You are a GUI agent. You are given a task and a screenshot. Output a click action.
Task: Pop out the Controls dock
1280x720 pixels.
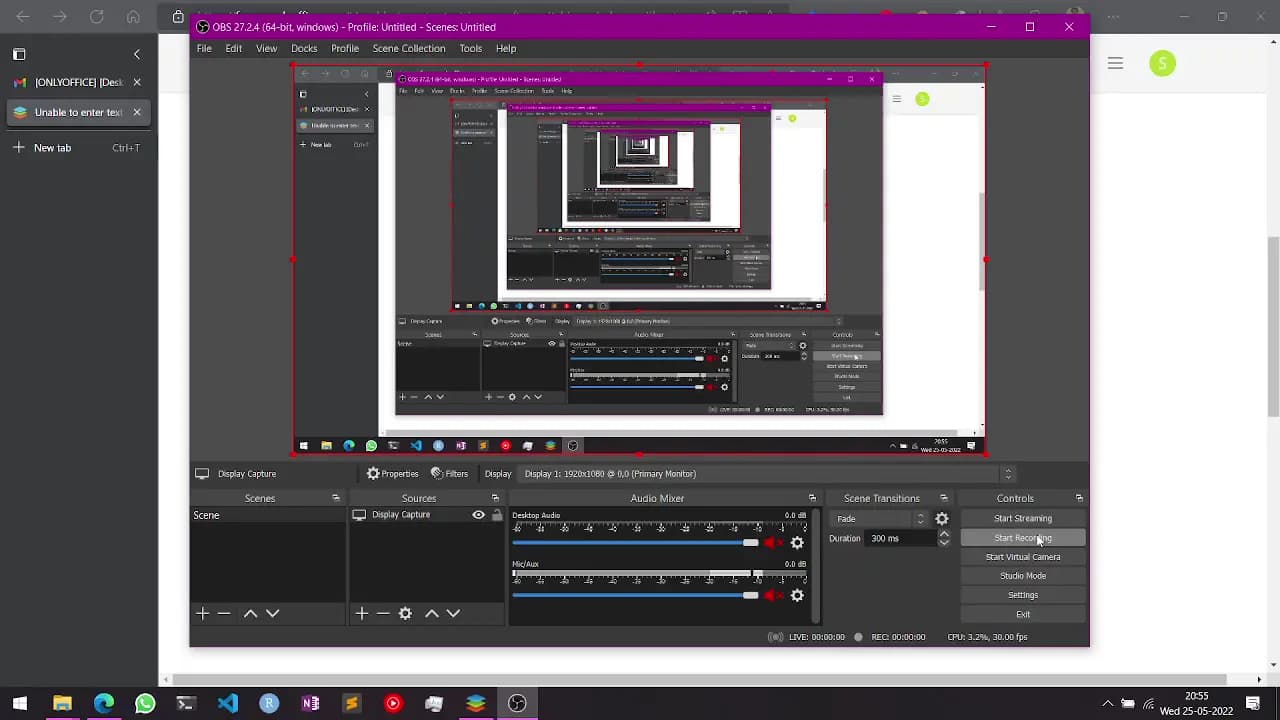point(1079,498)
